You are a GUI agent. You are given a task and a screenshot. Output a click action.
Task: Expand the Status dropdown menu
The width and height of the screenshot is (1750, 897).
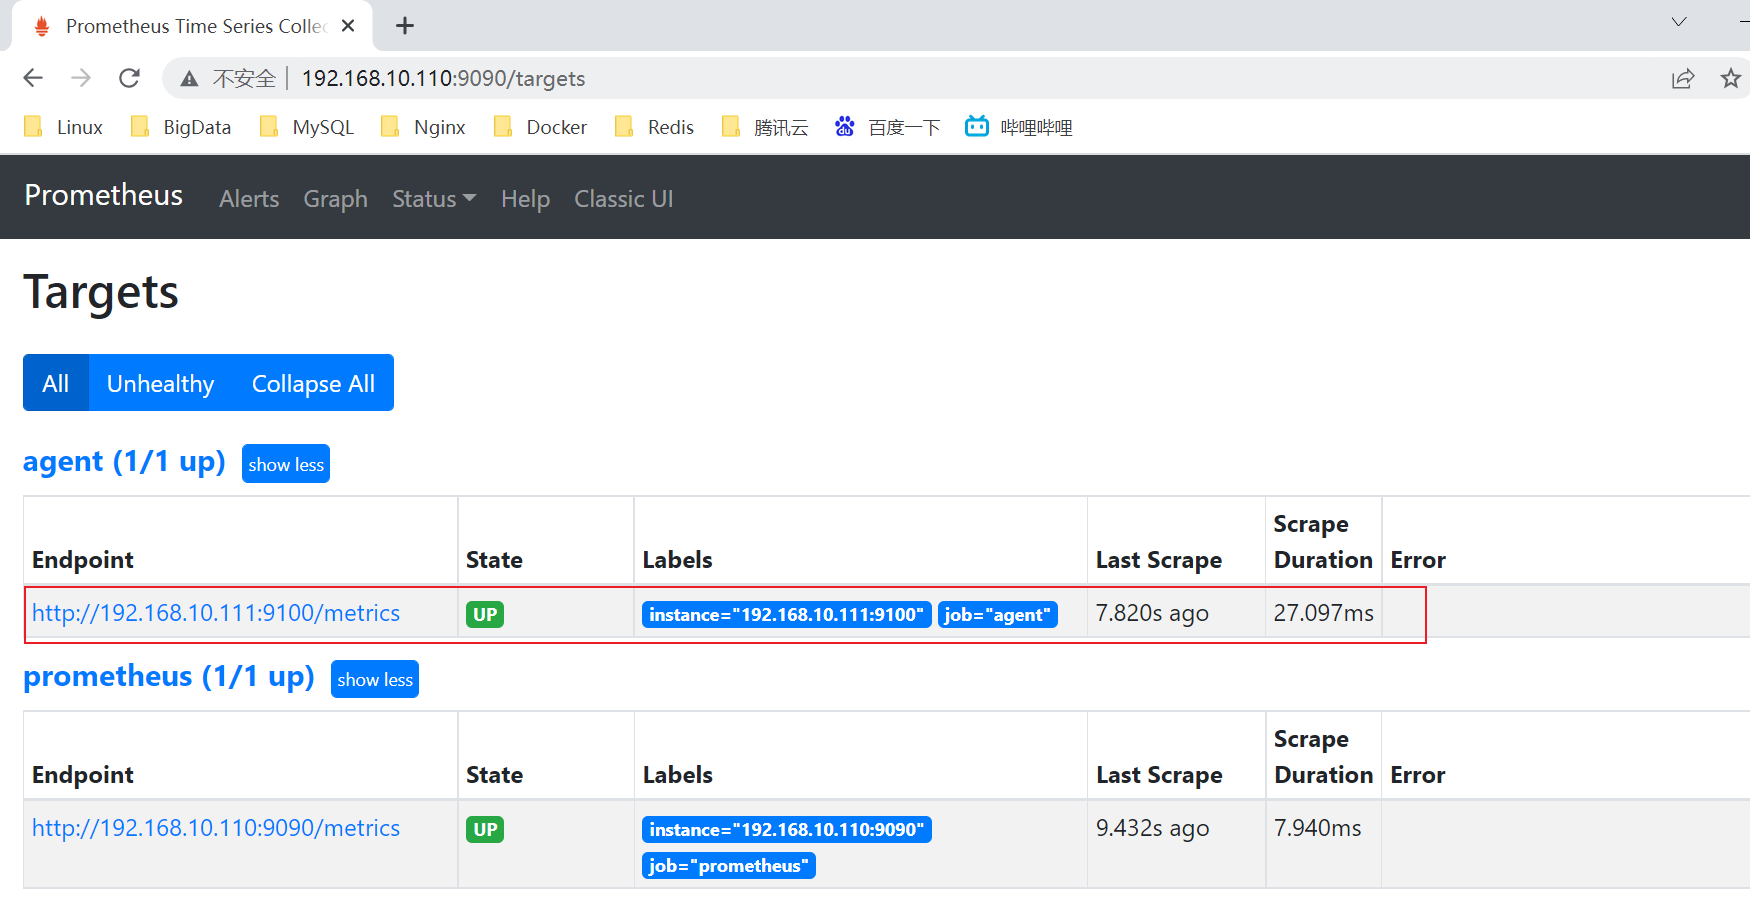[x=434, y=199]
